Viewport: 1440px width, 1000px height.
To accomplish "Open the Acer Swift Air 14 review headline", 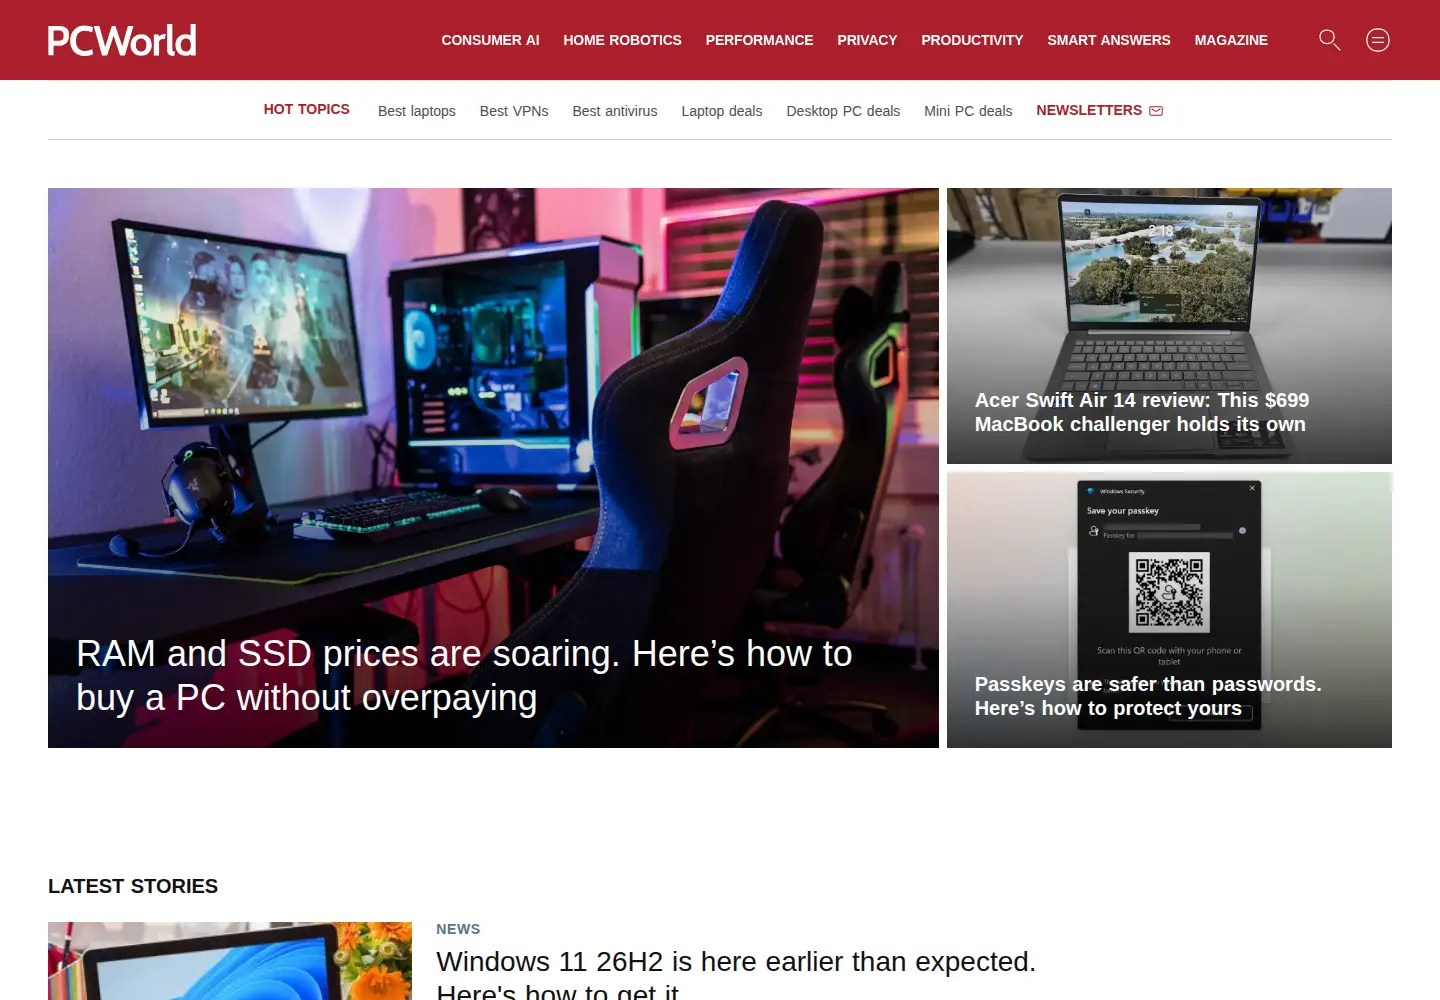I will point(1142,412).
